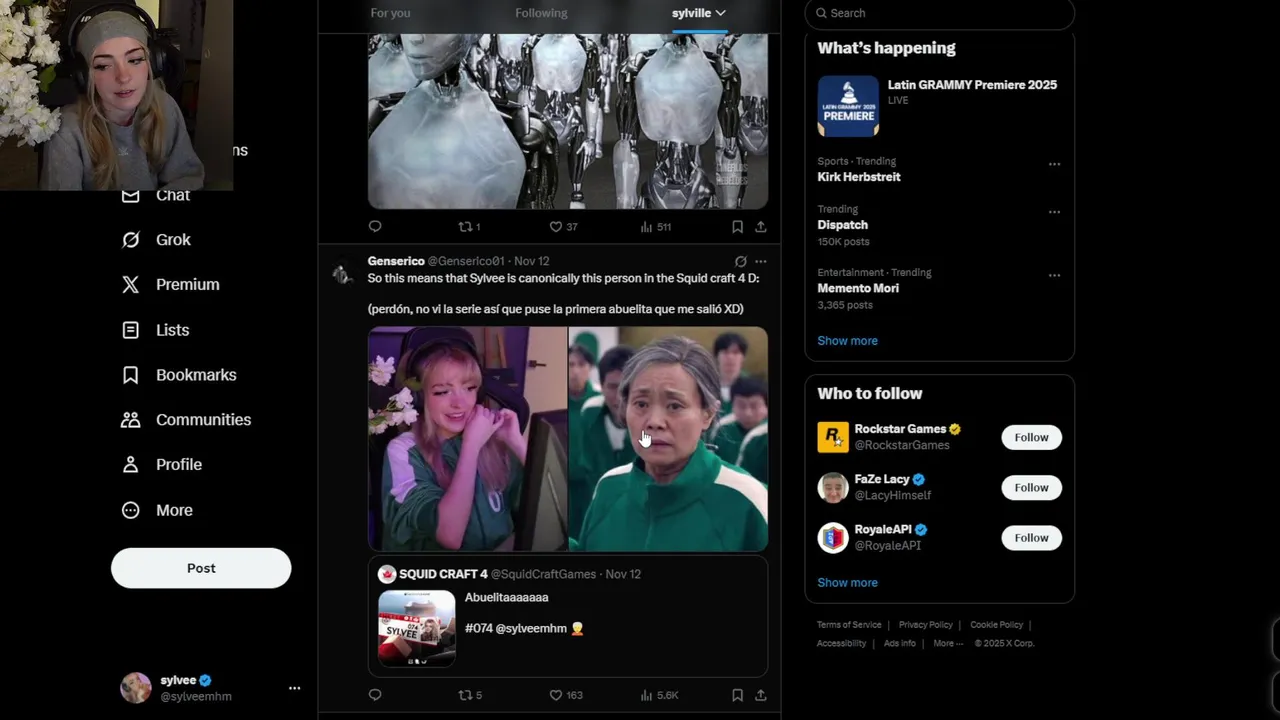Viewport: 1280px width, 720px height.
Task: Open options for Kirk Herbstreit trend
Action: tap(1054, 164)
